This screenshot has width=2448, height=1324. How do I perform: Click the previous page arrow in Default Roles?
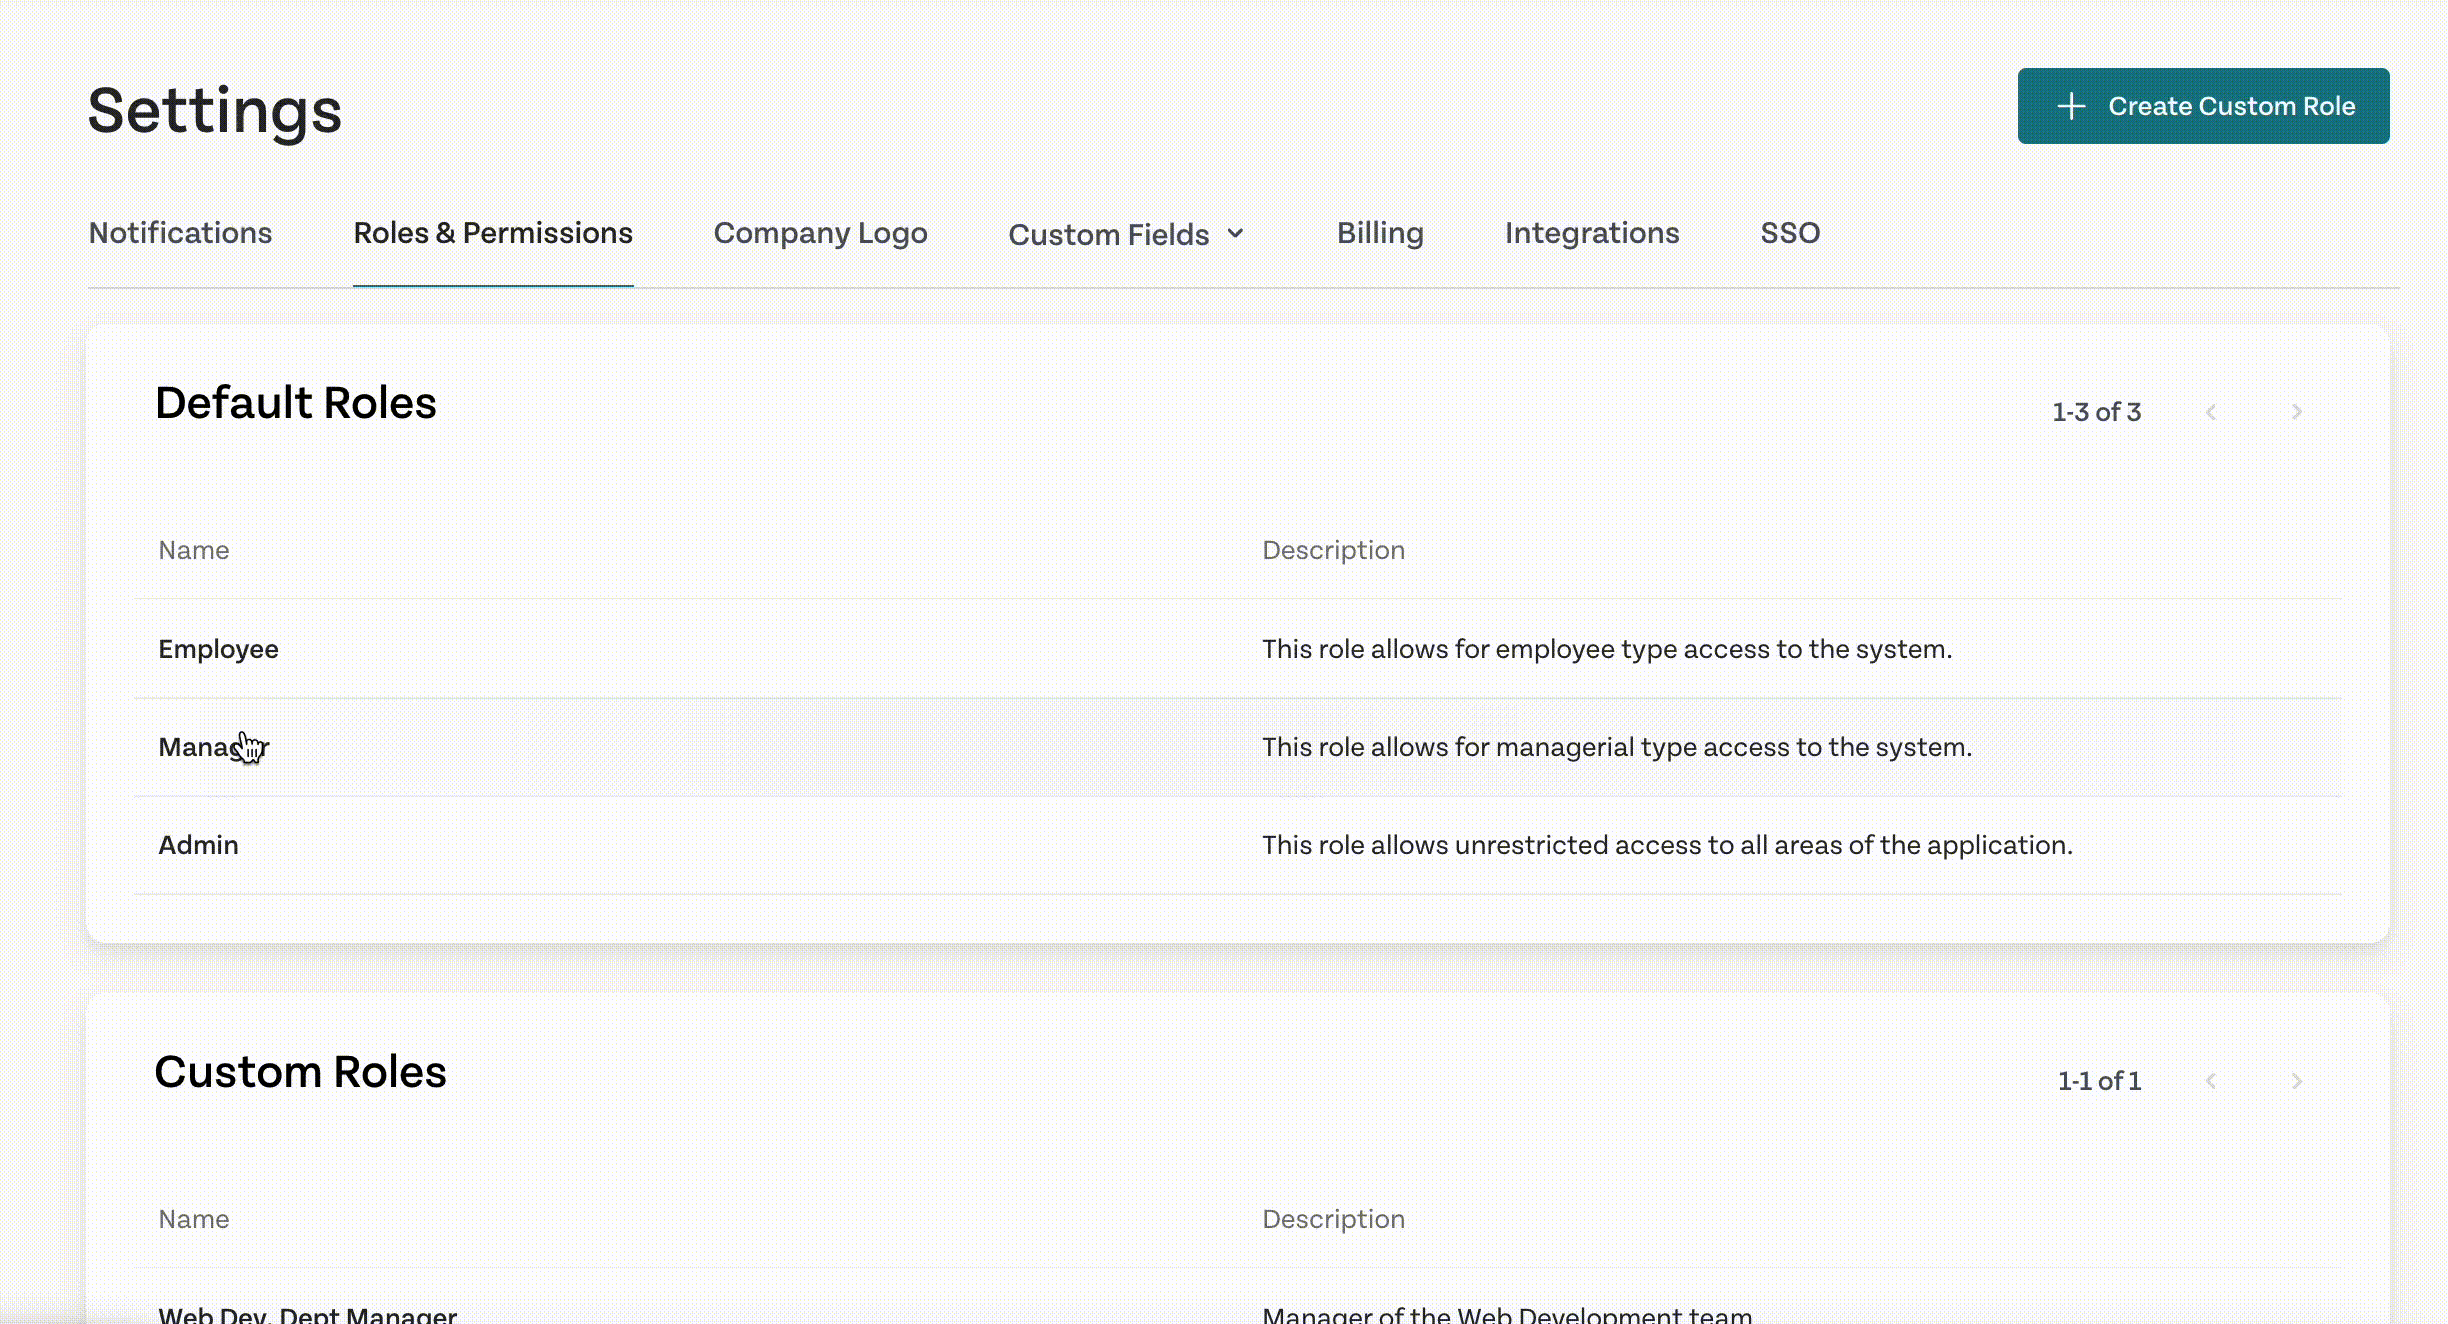pyautogui.click(x=2212, y=411)
